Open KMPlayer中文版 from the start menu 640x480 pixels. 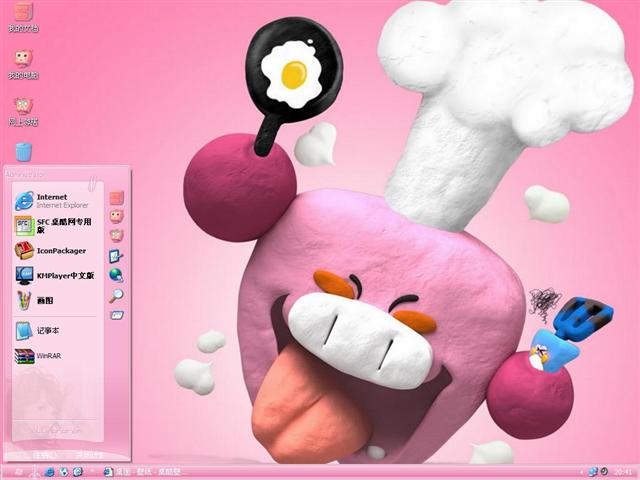pos(53,275)
